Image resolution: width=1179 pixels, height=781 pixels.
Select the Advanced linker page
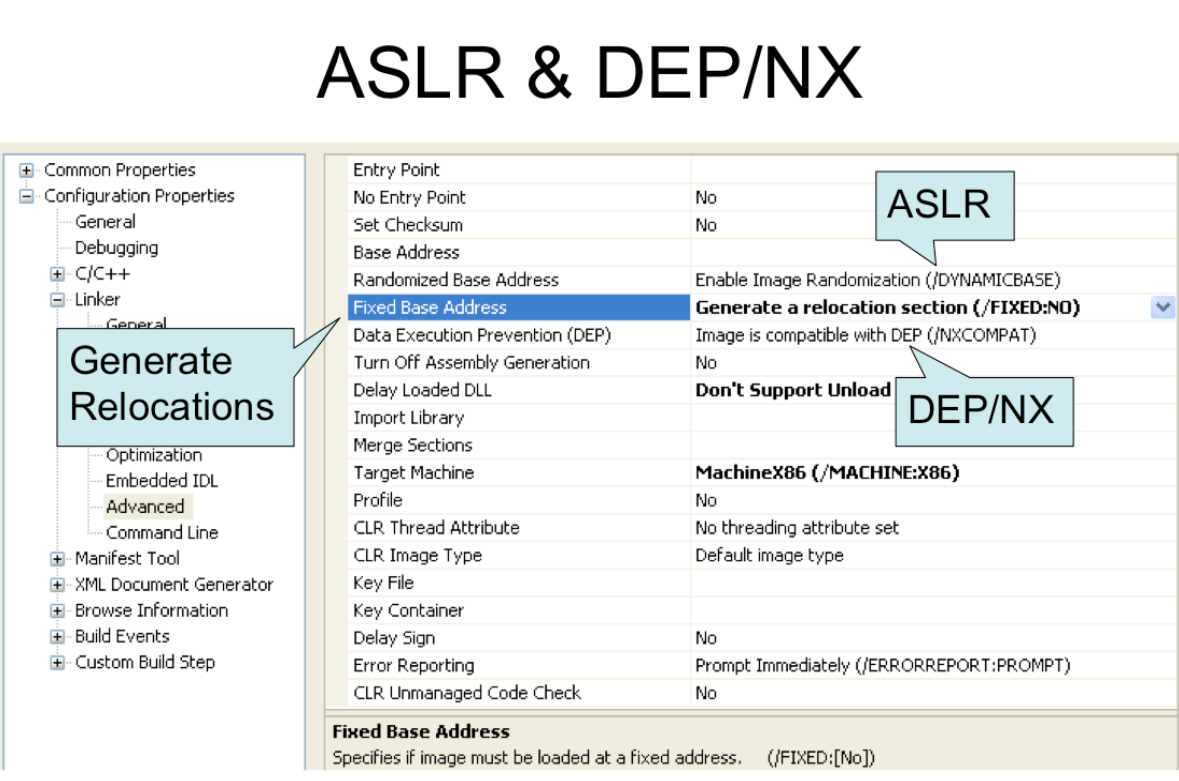[x=145, y=507]
